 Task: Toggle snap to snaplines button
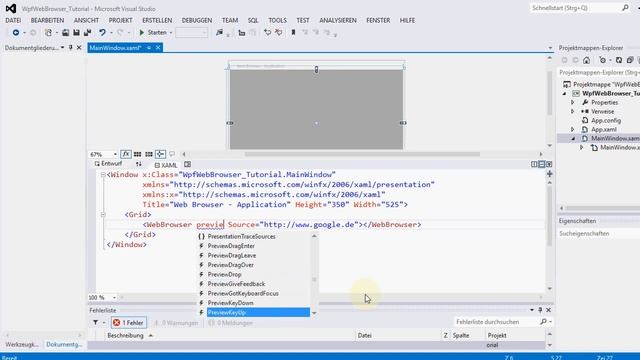[x=160, y=154]
